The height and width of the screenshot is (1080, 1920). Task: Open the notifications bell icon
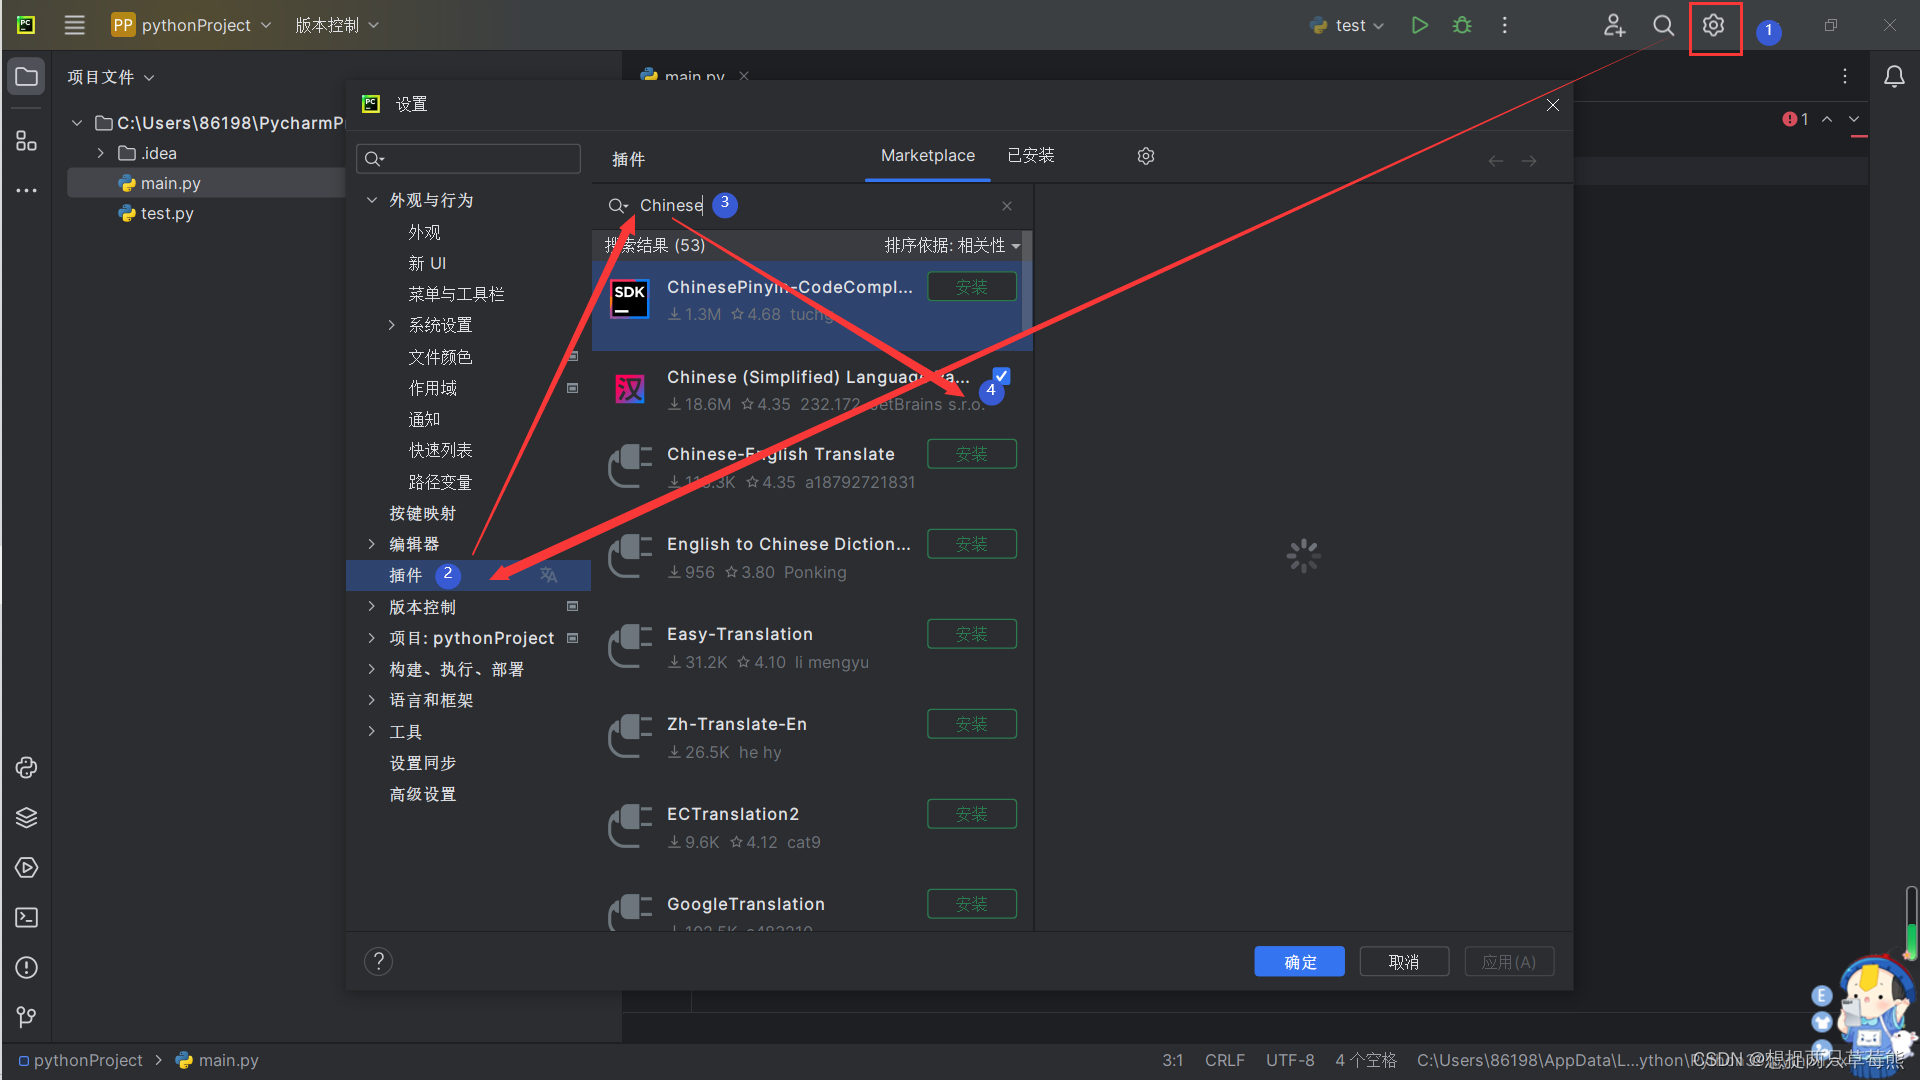[1895, 76]
